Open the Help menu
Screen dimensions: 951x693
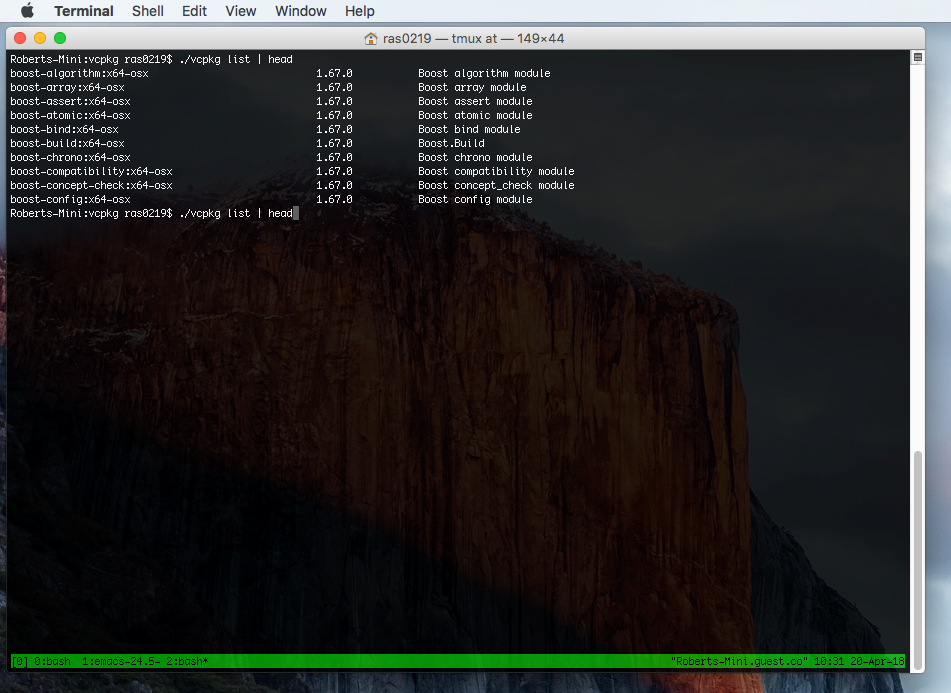(360, 11)
